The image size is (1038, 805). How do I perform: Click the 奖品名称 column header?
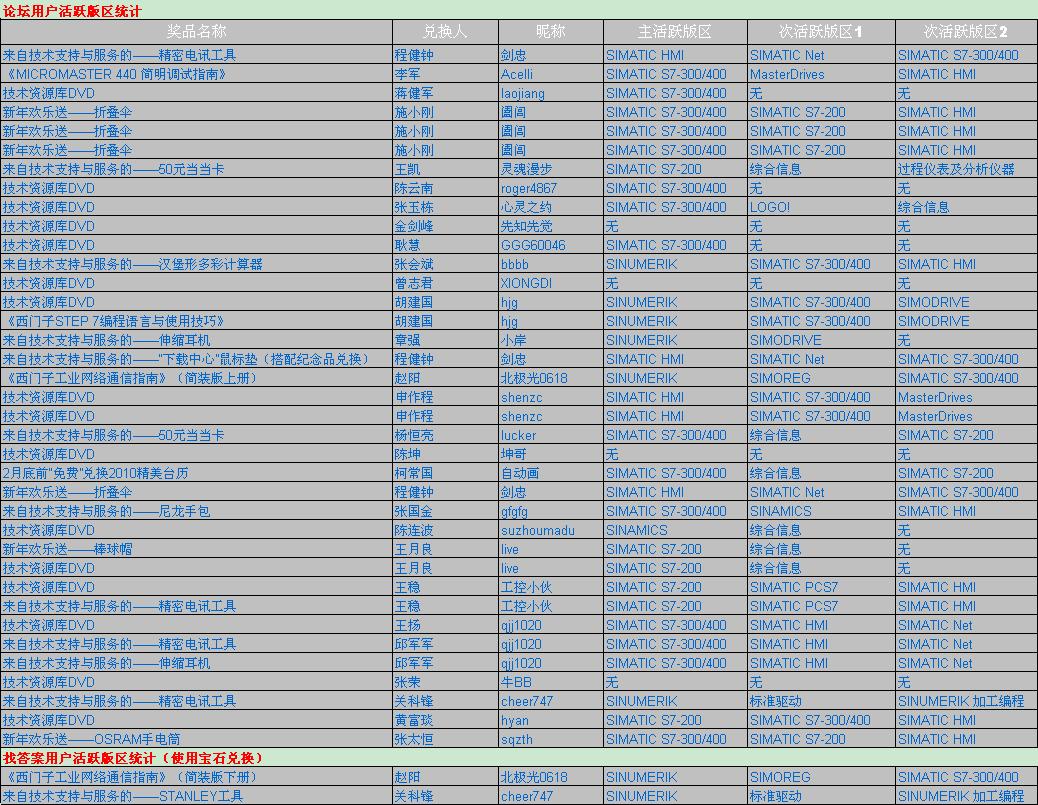tap(196, 31)
